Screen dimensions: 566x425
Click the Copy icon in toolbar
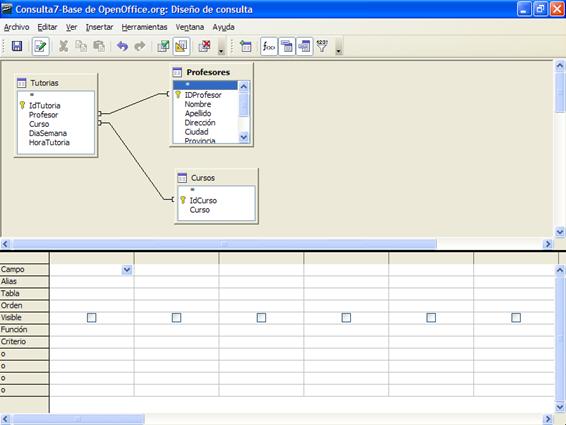pyautogui.click(x=81, y=46)
